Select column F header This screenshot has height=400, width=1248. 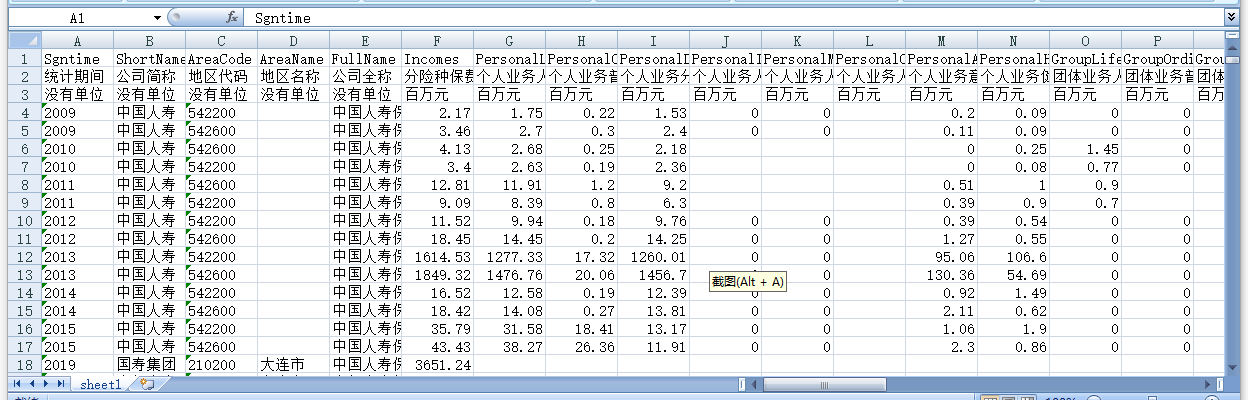tap(438, 41)
